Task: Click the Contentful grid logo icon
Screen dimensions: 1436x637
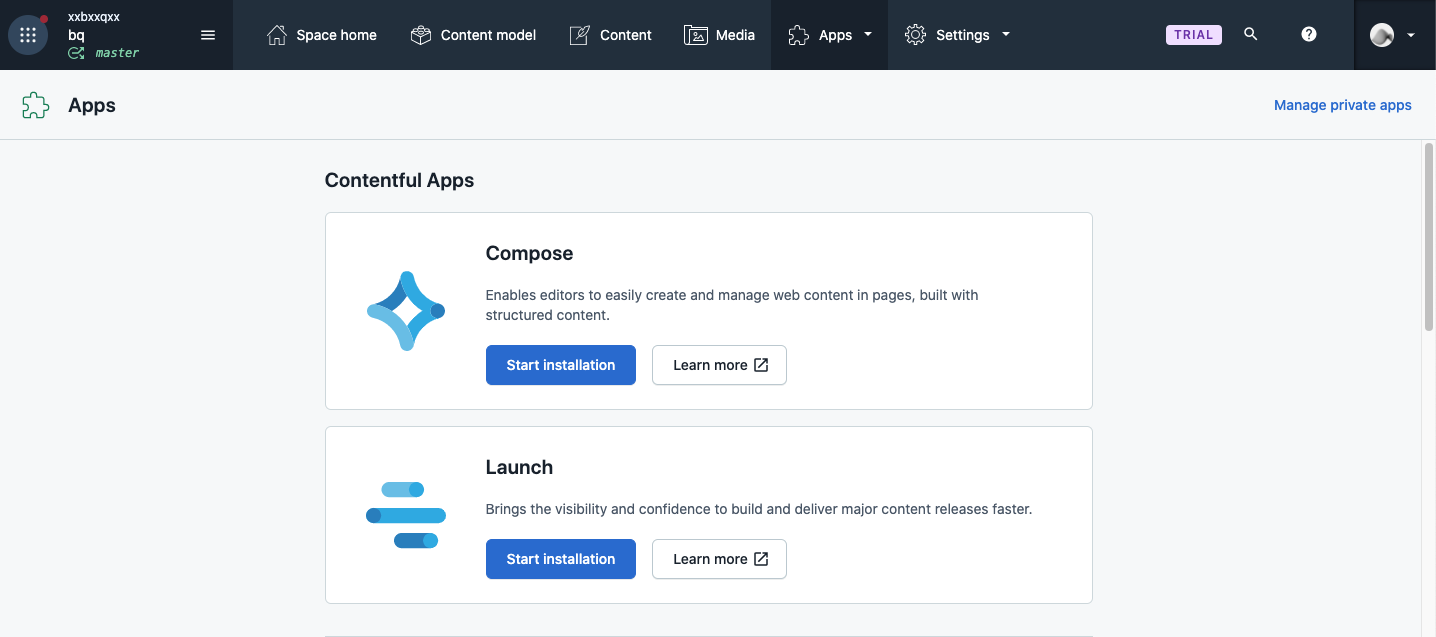Action: click(x=27, y=34)
